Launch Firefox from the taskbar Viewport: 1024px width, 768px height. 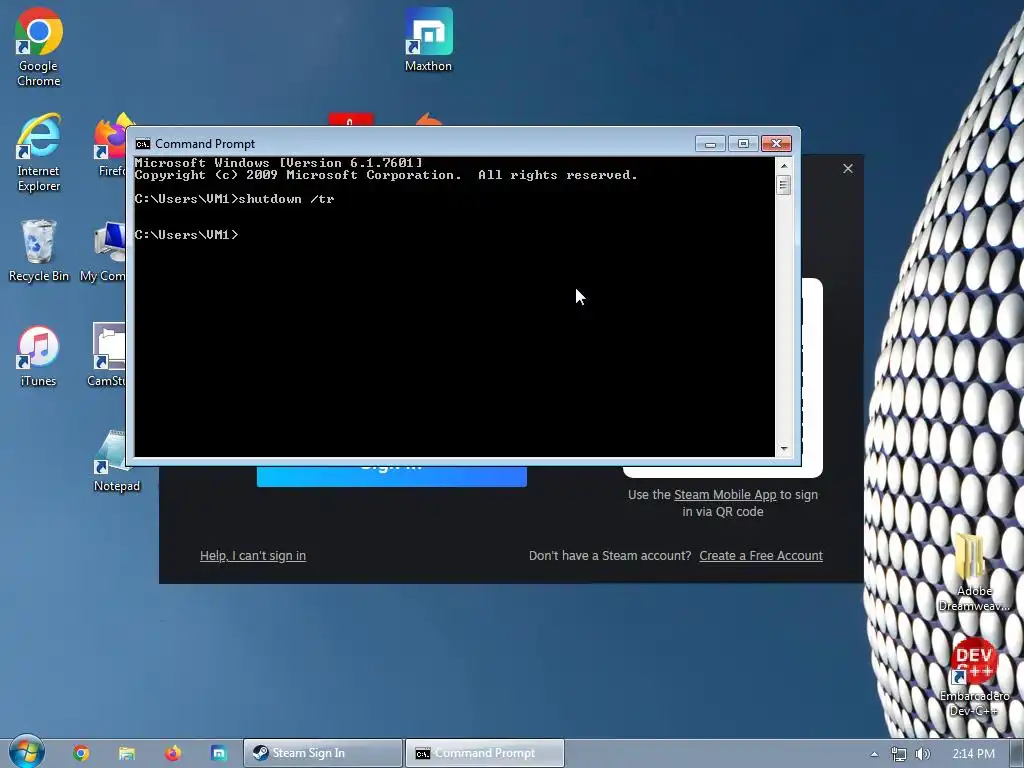pyautogui.click(x=173, y=753)
